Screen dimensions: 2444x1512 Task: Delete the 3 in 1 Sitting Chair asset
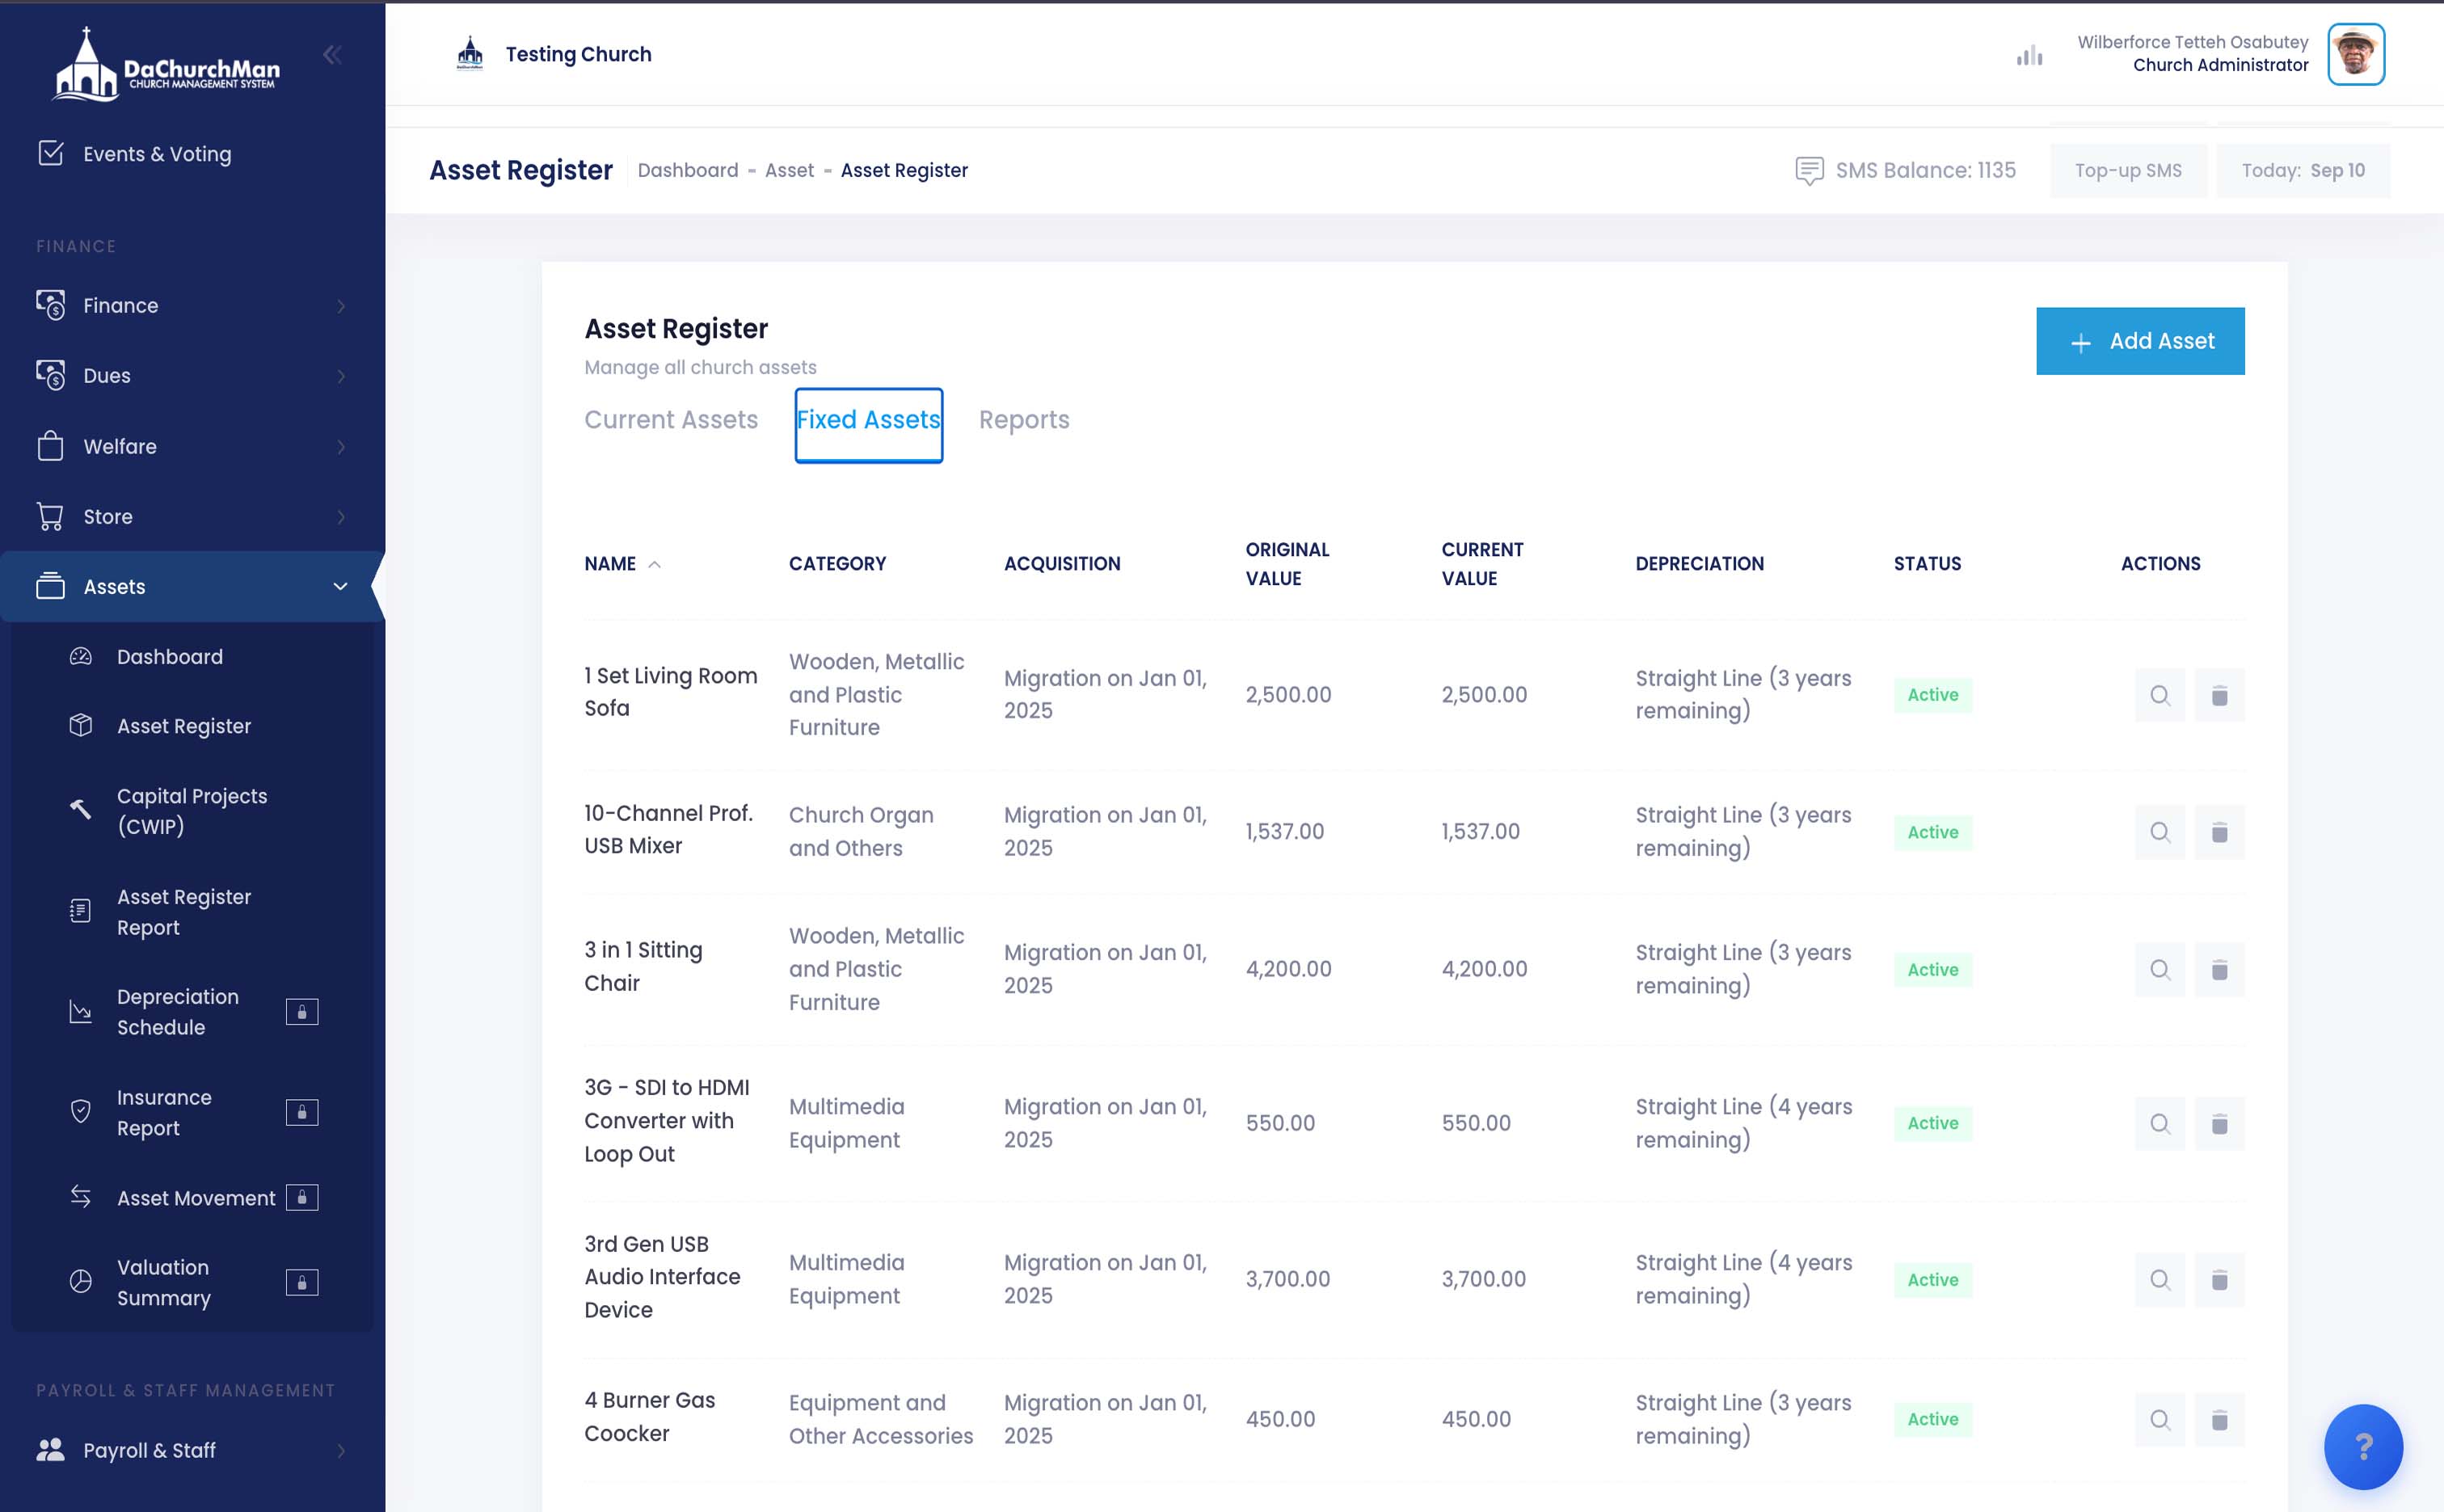pos(2219,969)
